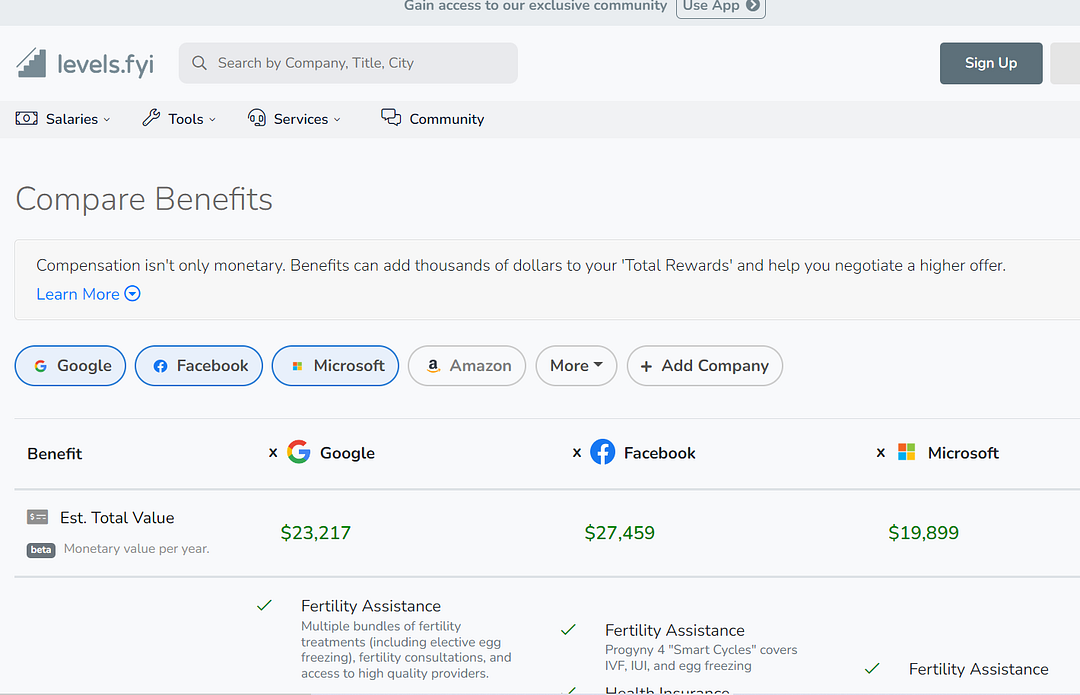Expand the Services menu

(x=295, y=118)
